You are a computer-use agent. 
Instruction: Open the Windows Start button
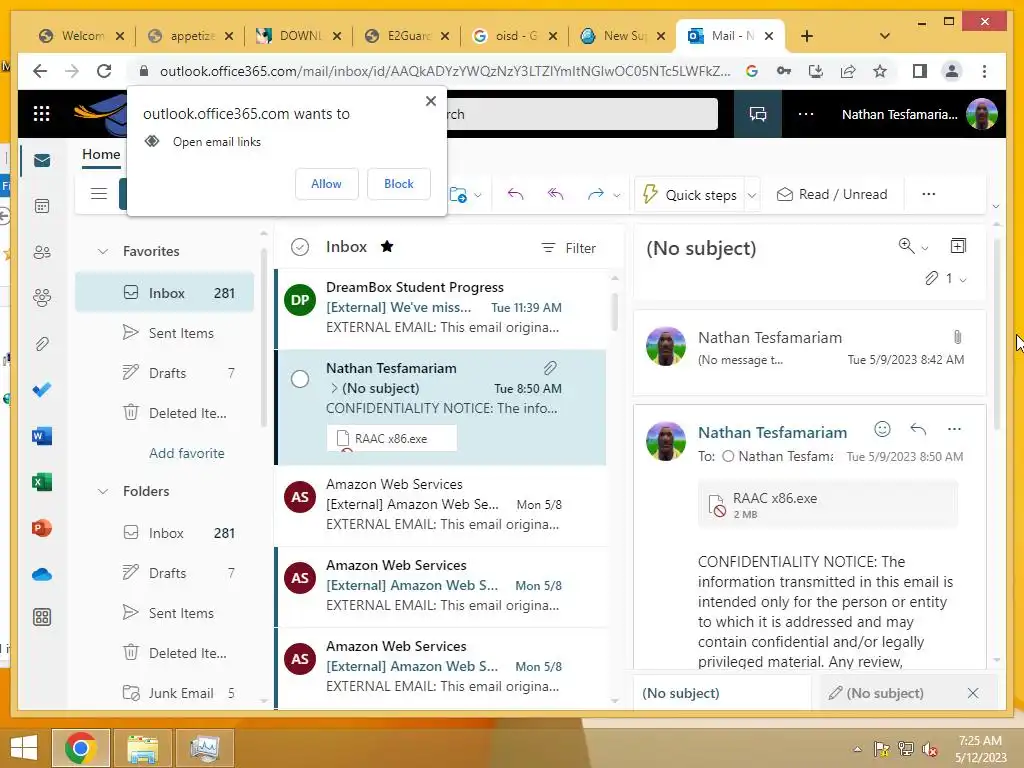point(24,748)
